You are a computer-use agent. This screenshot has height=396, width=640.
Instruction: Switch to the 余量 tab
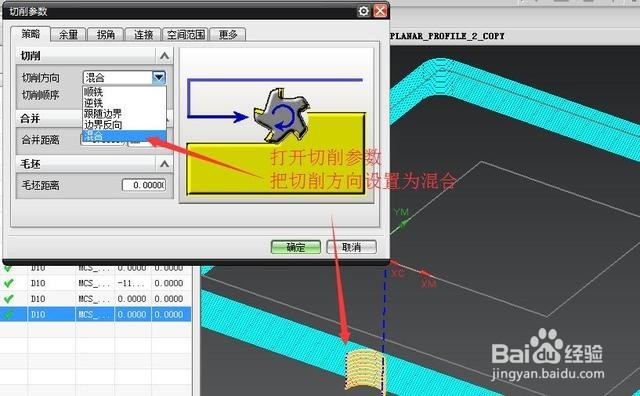click(68, 35)
